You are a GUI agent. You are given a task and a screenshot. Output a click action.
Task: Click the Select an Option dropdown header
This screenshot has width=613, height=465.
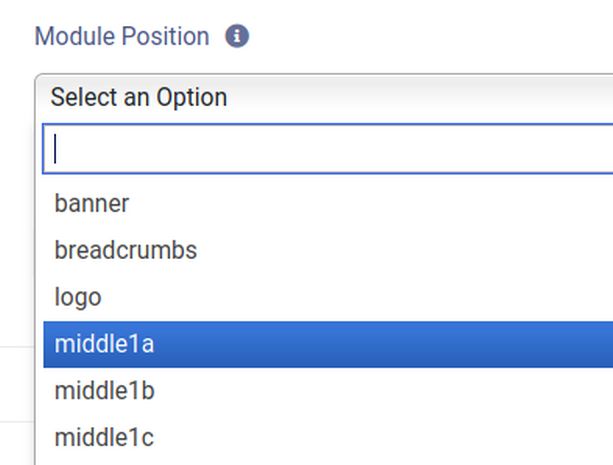click(324, 97)
